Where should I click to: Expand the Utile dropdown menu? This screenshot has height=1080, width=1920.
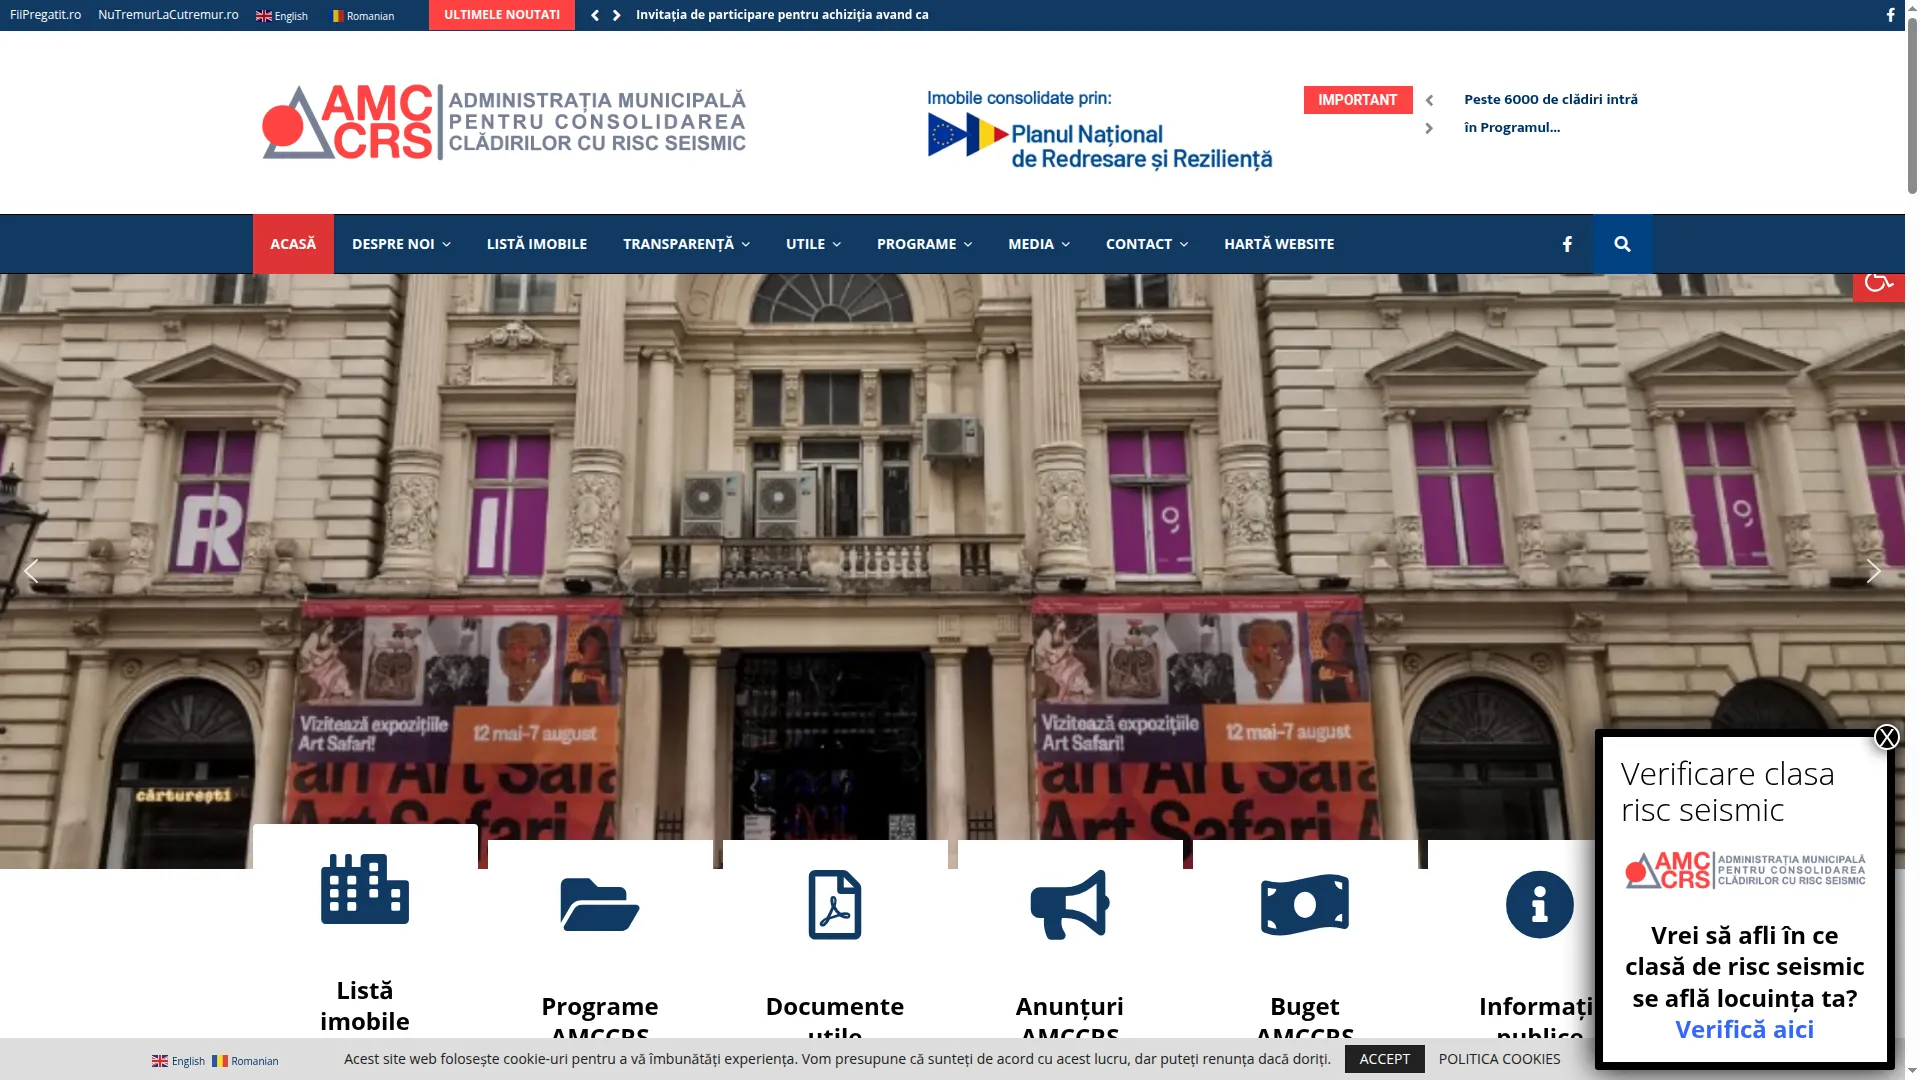click(813, 244)
